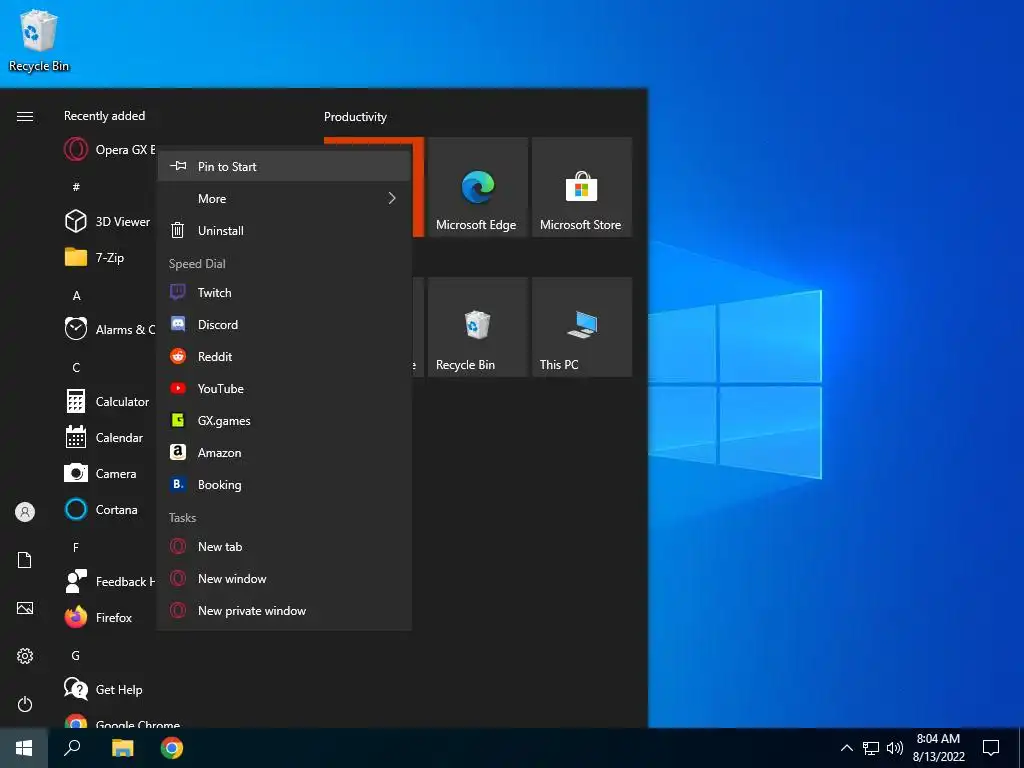Open YouTube speed dial entry

click(284, 389)
